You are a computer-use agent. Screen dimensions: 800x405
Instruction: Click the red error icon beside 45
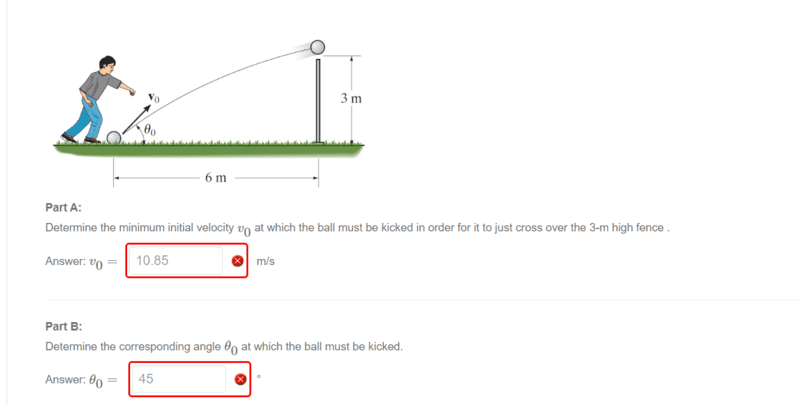[x=240, y=379]
